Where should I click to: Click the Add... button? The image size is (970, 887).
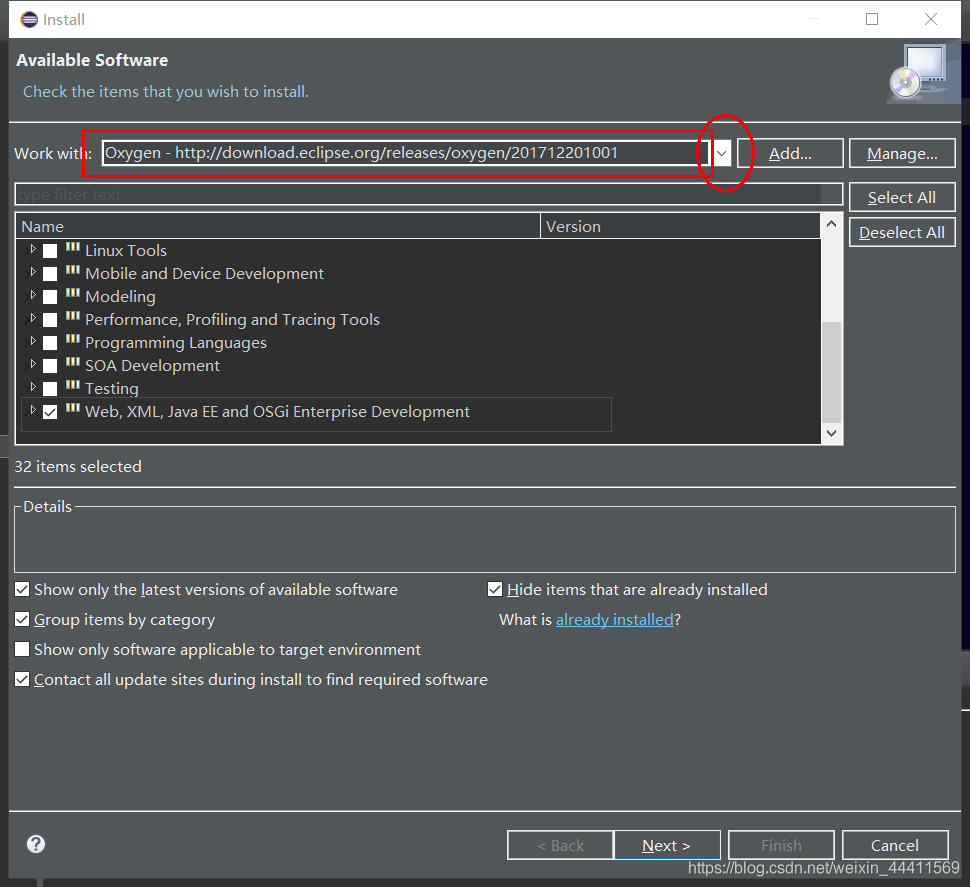(x=790, y=153)
